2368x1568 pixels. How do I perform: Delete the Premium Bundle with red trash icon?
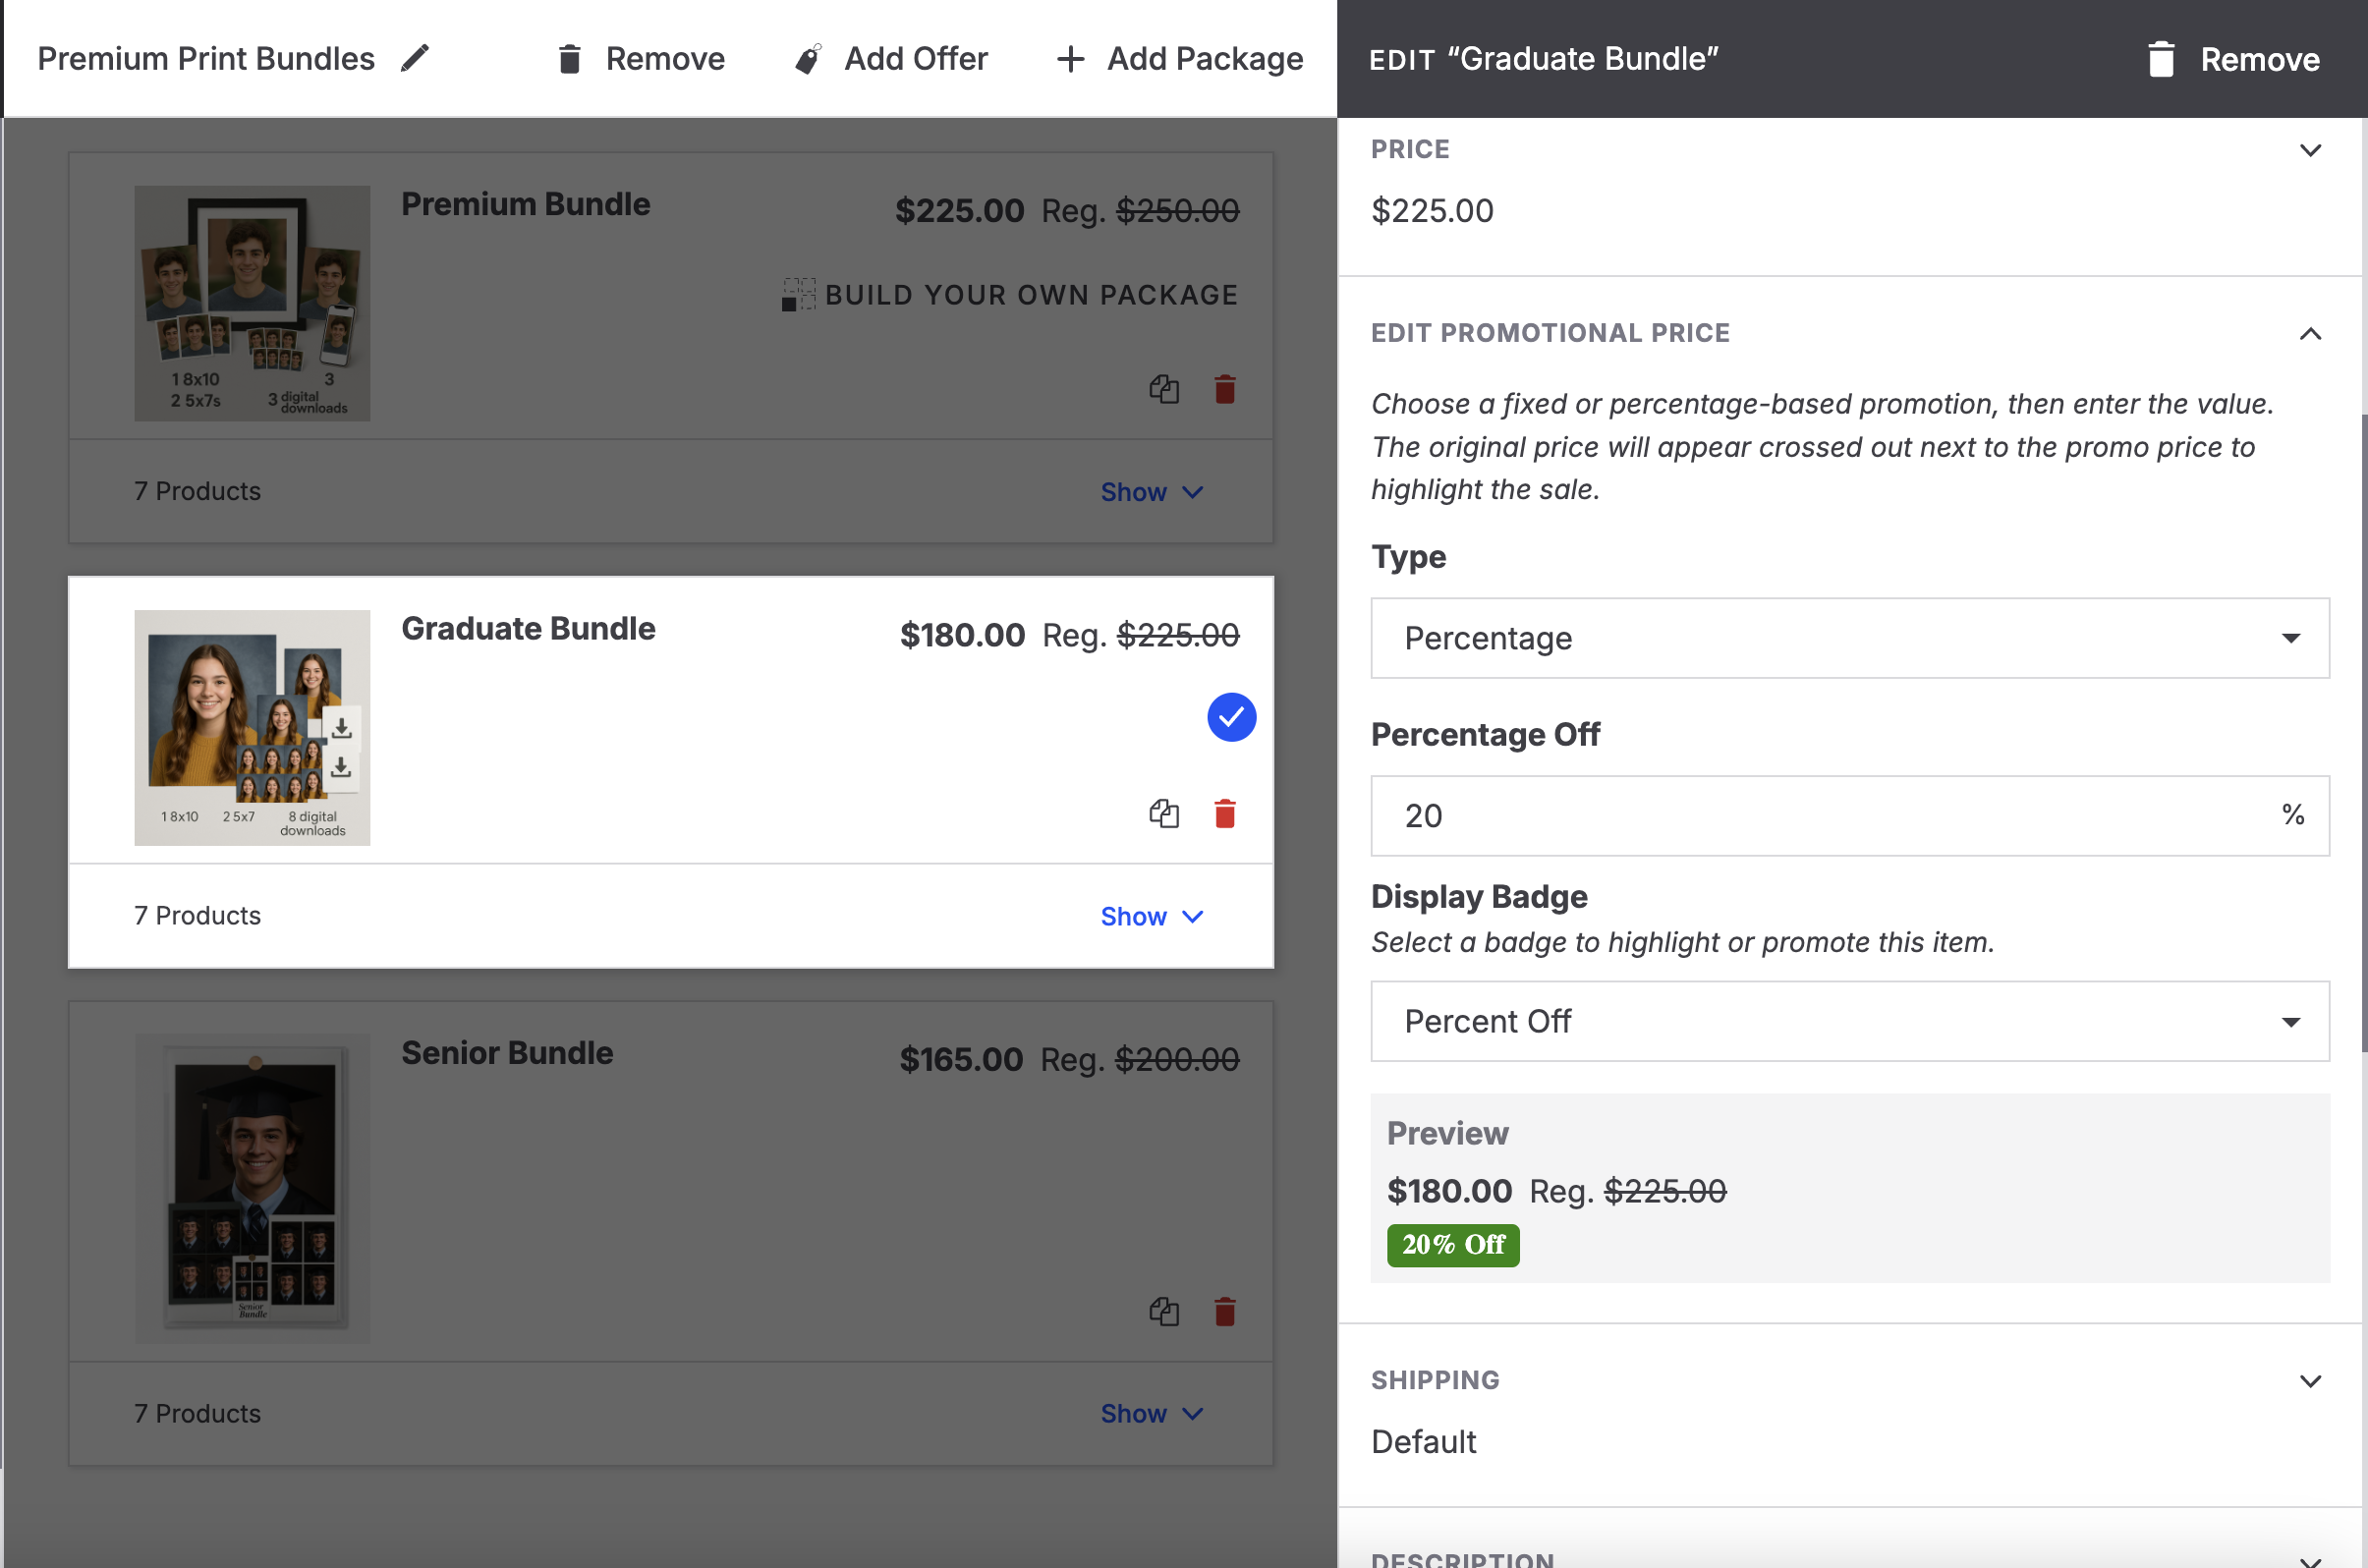[1224, 389]
